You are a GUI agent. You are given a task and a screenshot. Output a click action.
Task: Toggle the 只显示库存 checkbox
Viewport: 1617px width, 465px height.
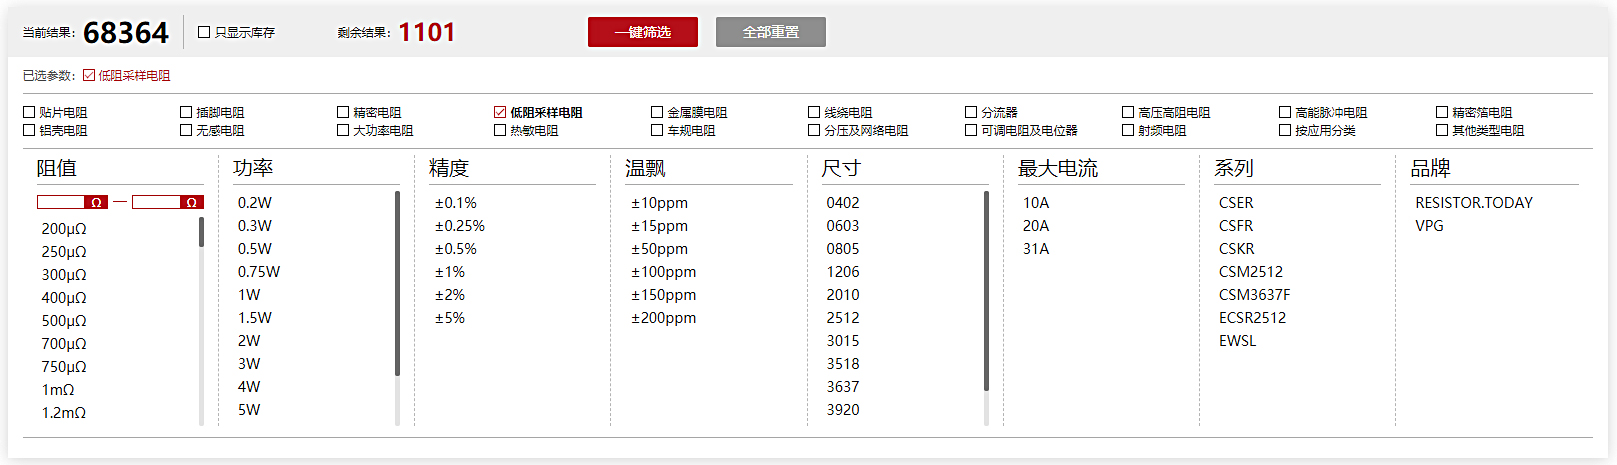point(204,32)
